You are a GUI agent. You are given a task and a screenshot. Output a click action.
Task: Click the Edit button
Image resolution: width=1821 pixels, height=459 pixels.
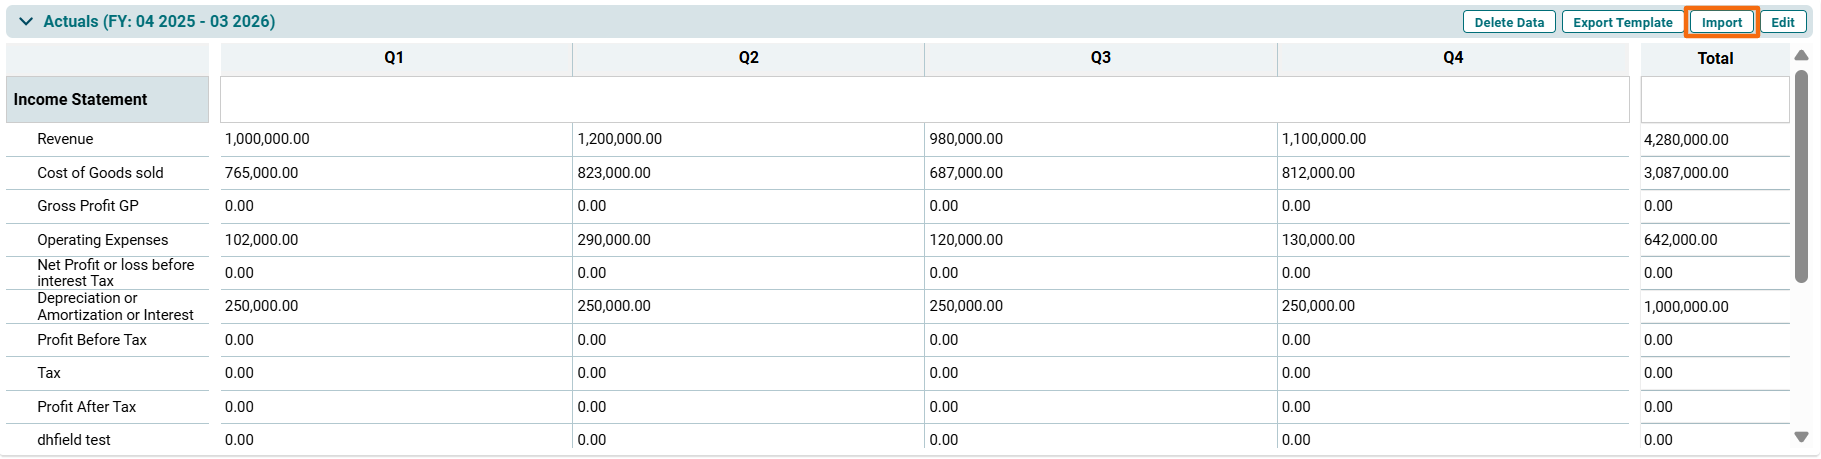pyautogui.click(x=1782, y=22)
